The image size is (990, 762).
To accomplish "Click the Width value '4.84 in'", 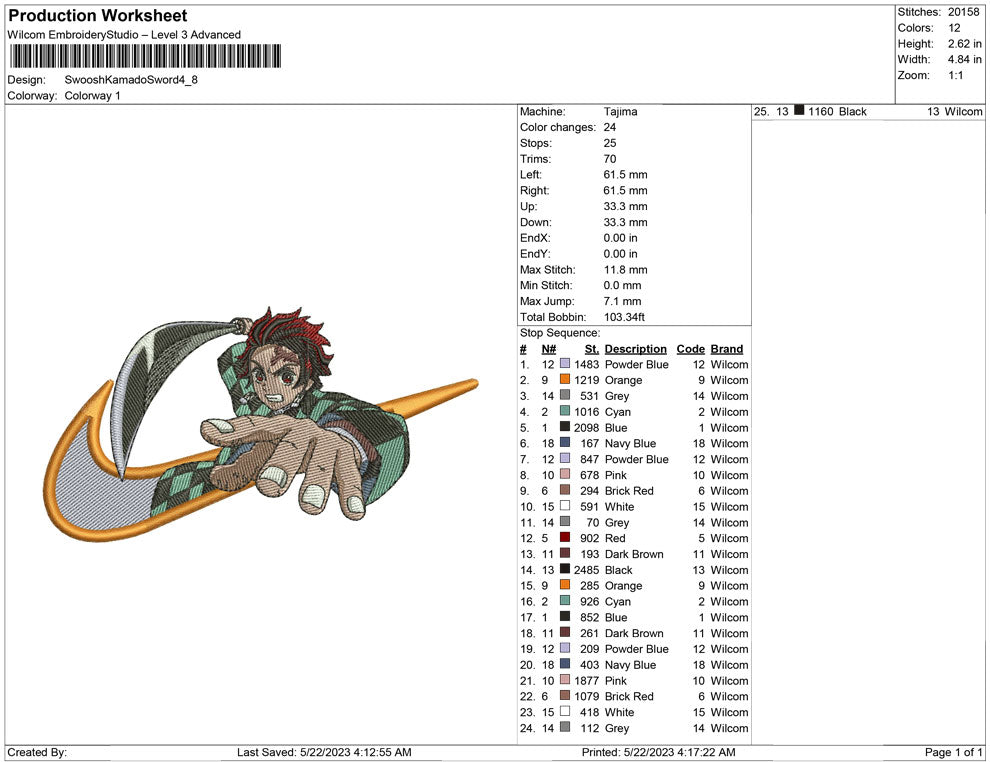I will [964, 59].
